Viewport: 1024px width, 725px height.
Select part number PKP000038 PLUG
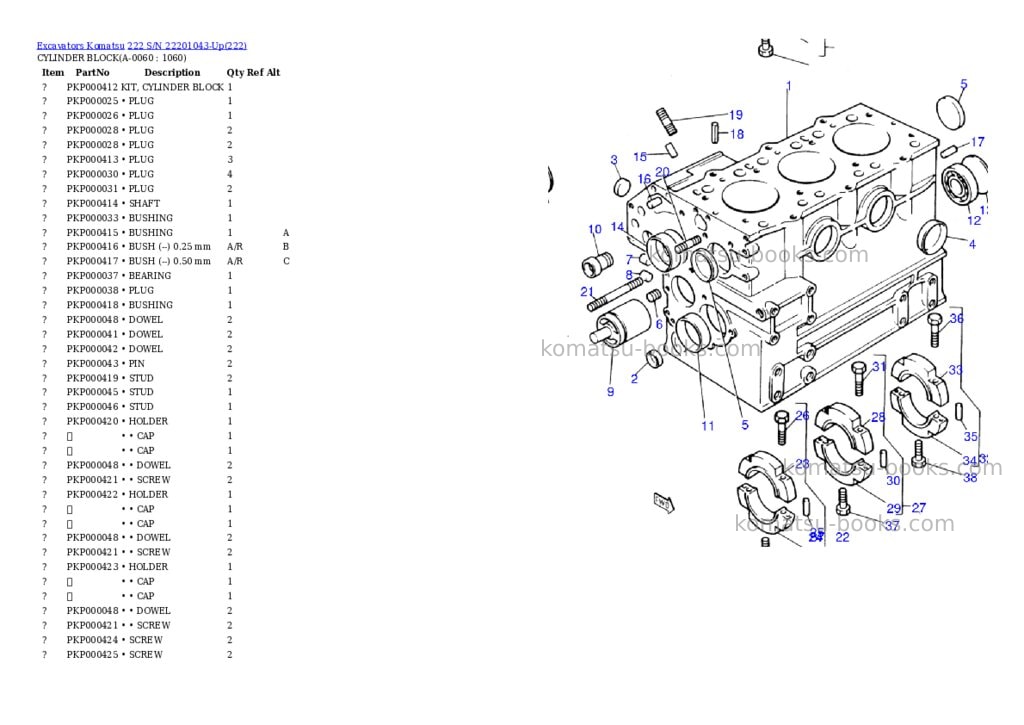coord(110,291)
